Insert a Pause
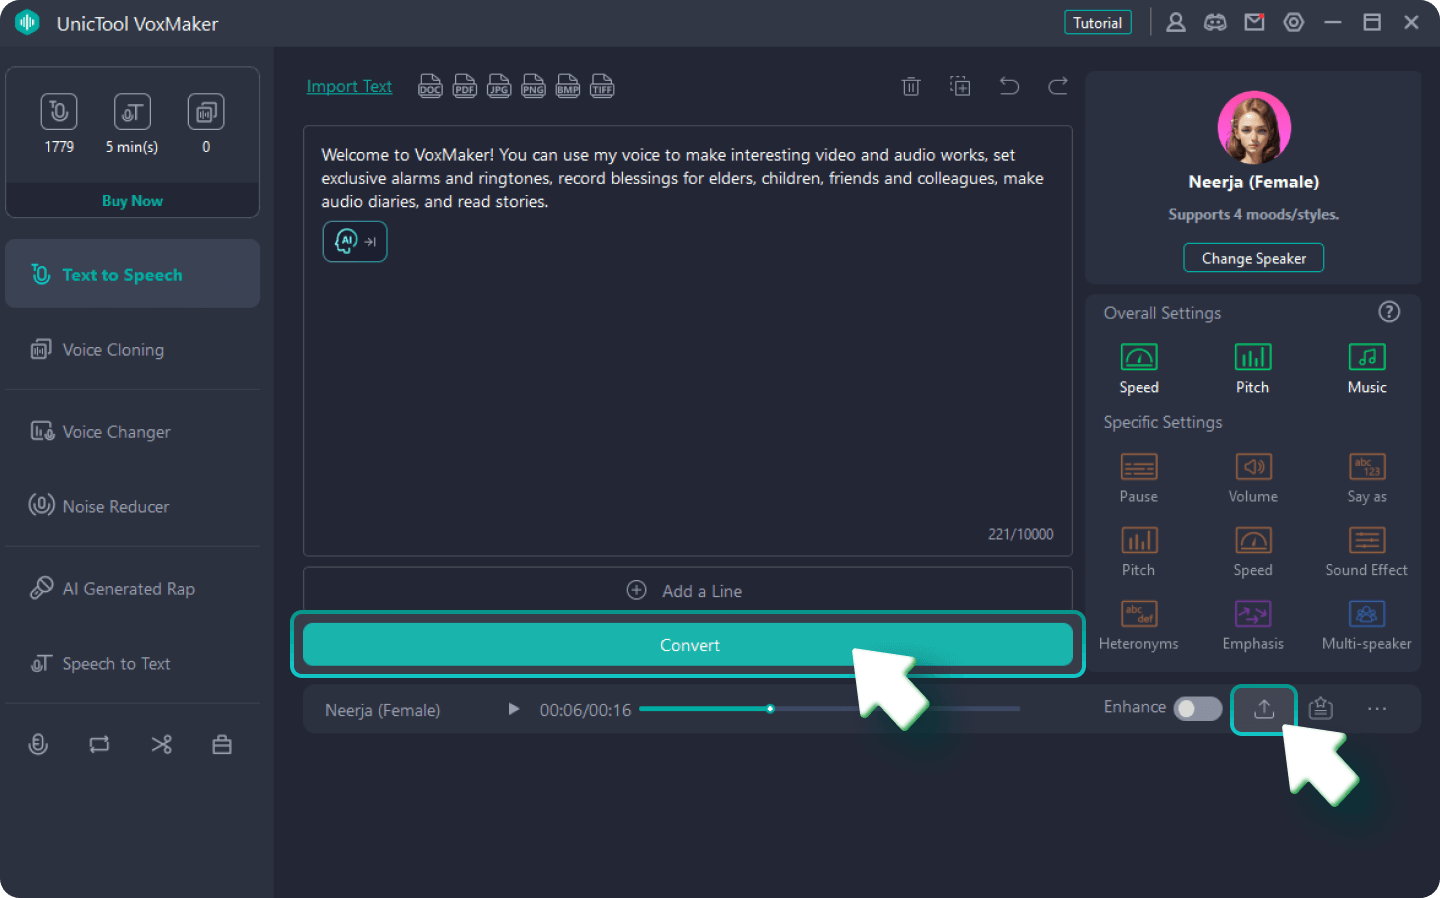 pyautogui.click(x=1139, y=478)
